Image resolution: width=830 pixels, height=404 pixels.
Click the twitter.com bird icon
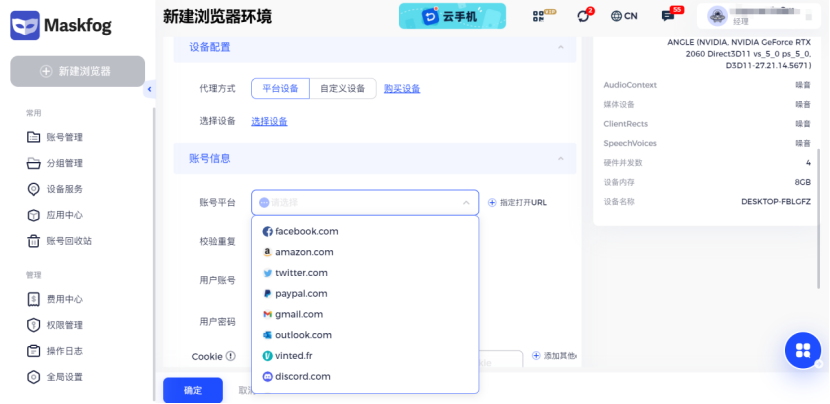coord(267,273)
